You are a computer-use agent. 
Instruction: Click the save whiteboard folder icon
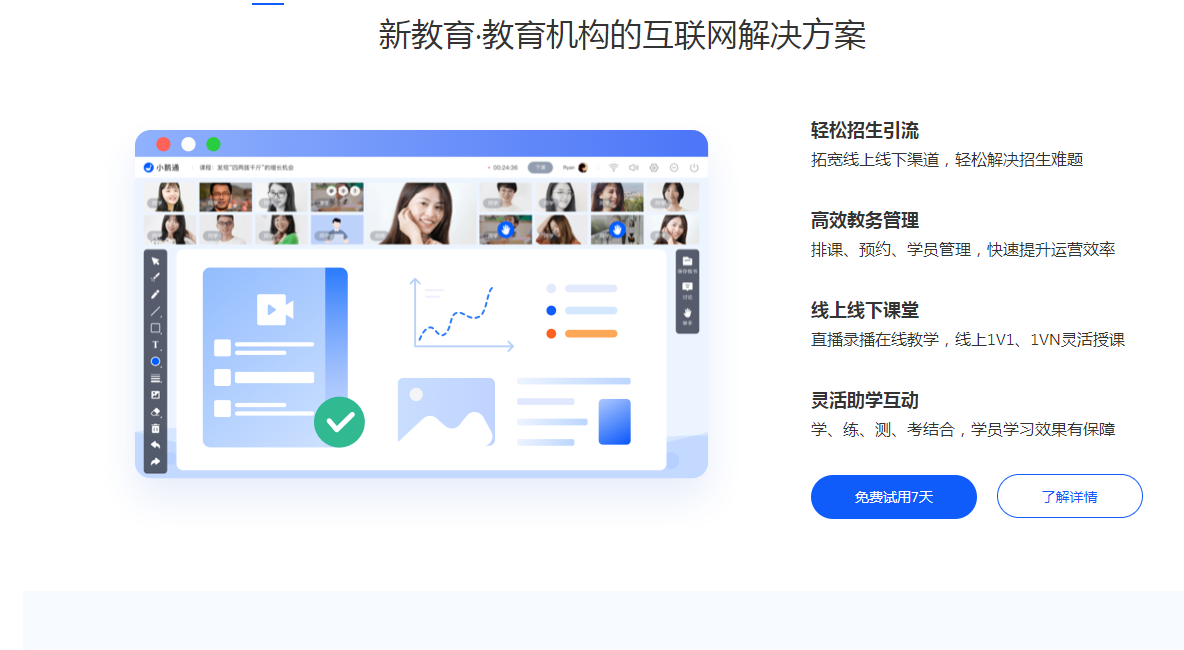pyautogui.click(x=687, y=263)
